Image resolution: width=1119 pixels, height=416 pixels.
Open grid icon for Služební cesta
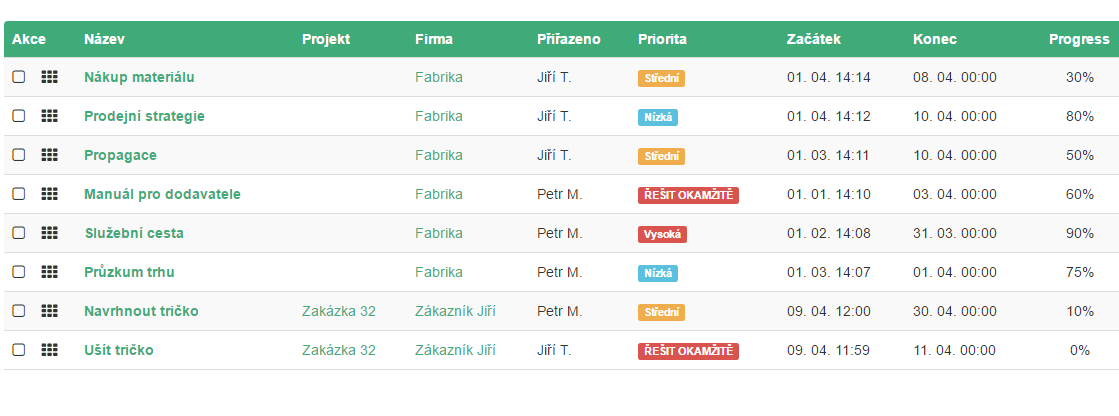click(49, 233)
